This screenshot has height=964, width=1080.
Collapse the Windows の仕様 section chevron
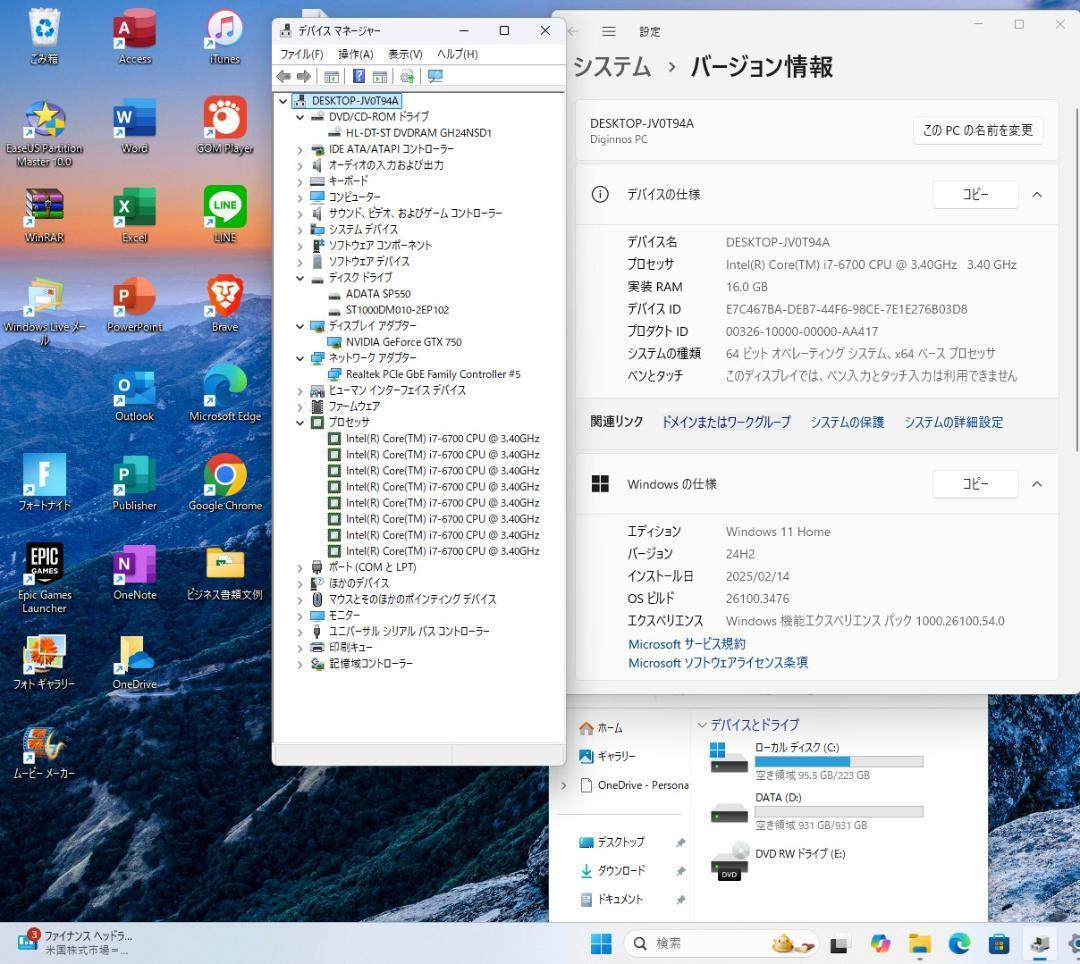(x=1037, y=485)
